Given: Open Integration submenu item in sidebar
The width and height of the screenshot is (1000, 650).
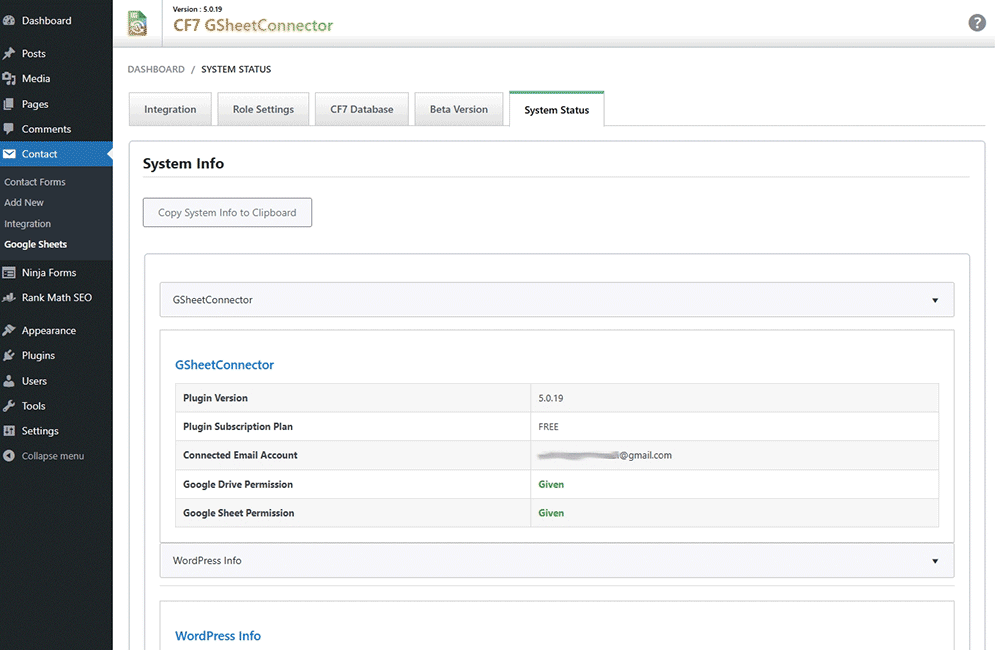Looking at the screenshot, I should click(x=27, y=224).
